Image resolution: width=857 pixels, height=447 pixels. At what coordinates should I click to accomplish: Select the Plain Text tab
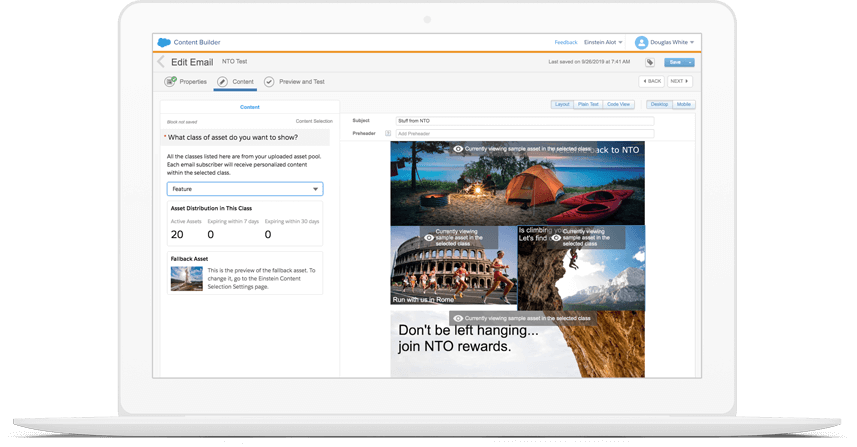[589, 104]
